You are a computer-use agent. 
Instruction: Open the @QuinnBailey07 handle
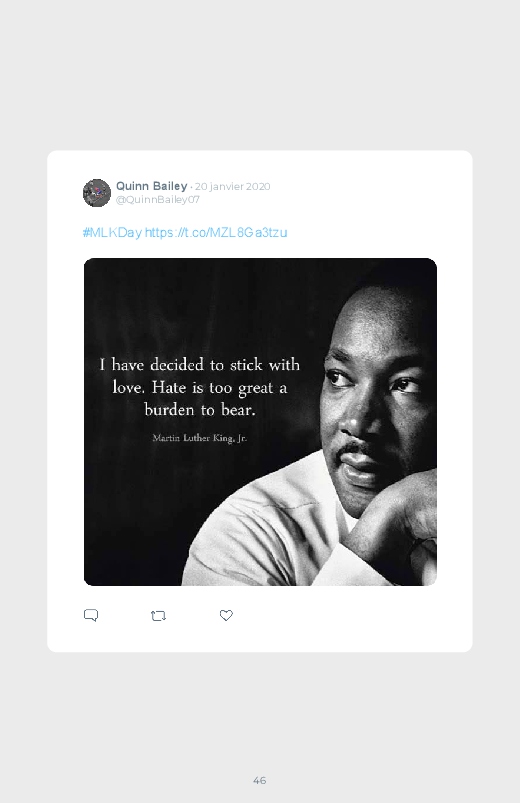coord(157,200)
